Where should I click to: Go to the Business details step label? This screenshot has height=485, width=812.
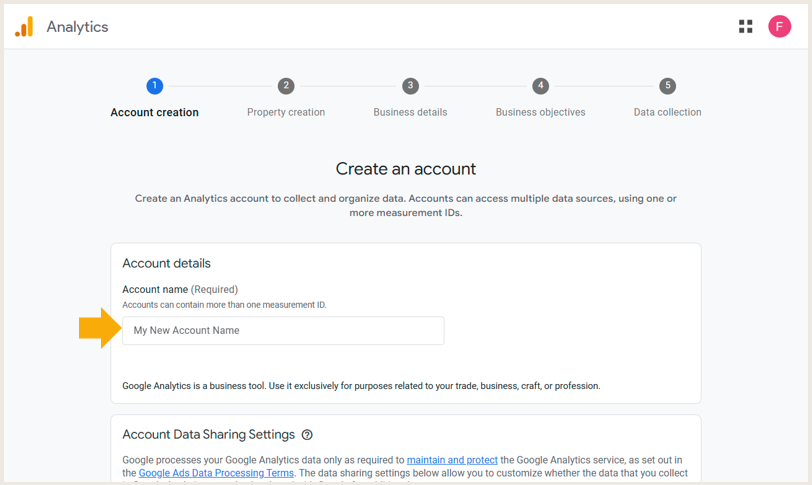tap(410, 112)
